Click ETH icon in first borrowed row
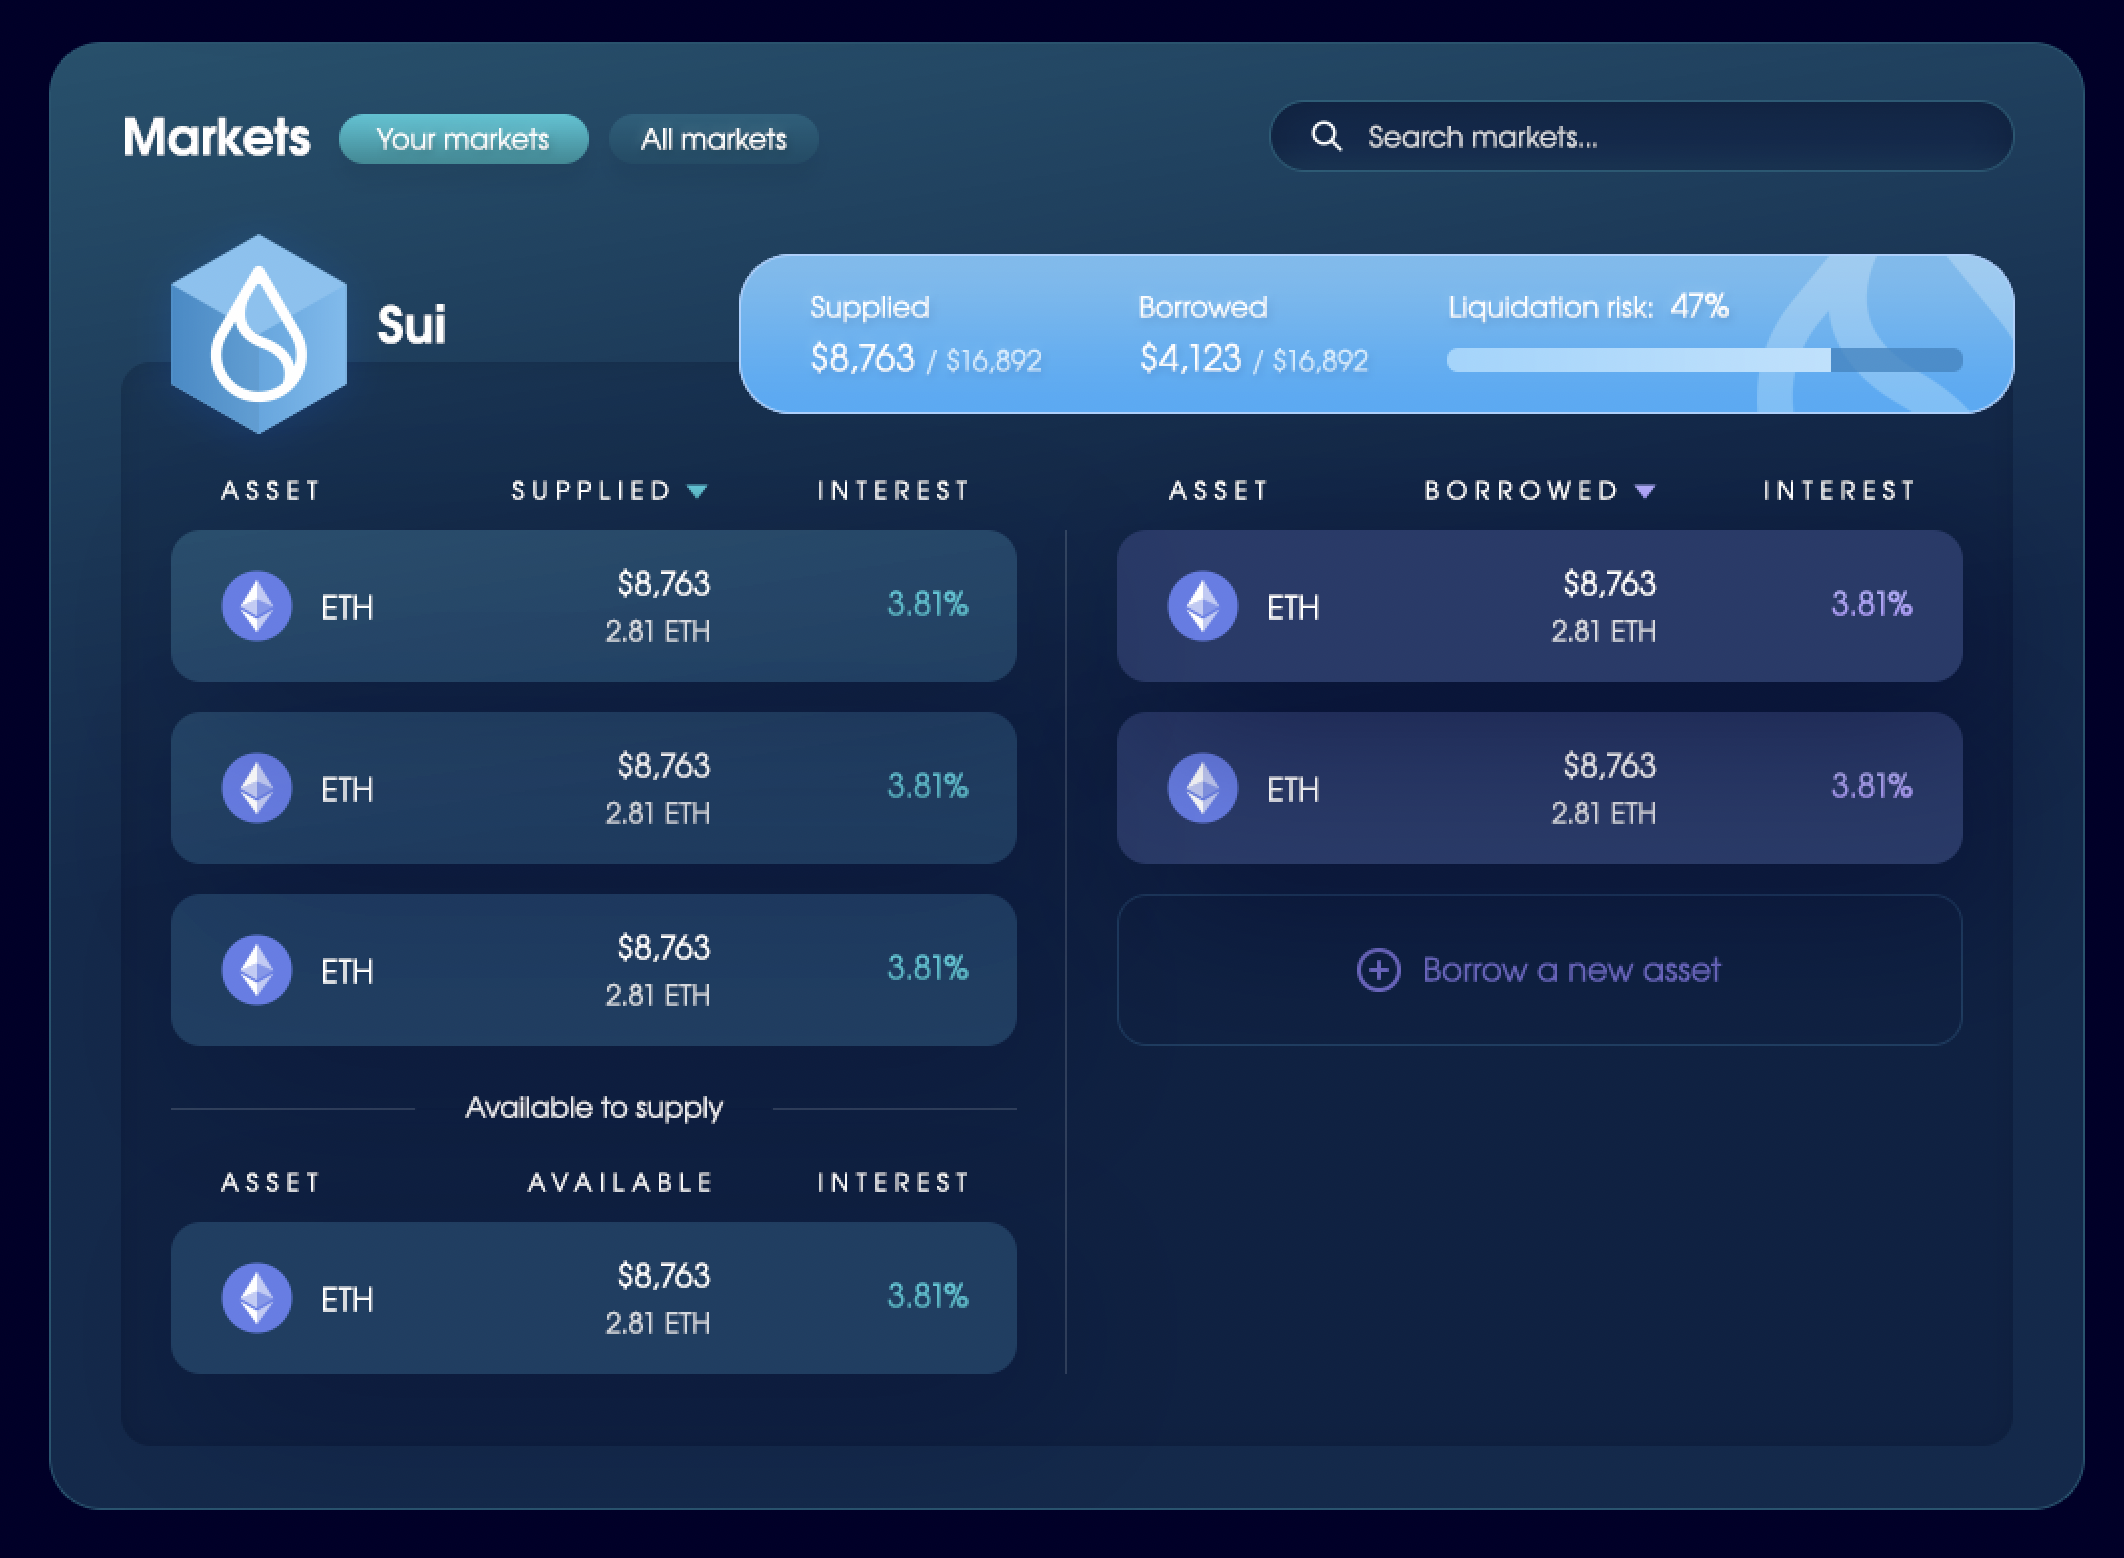Image resolution: width=2124 pixels, height=1558 pixels. [x=1203, y=606]
